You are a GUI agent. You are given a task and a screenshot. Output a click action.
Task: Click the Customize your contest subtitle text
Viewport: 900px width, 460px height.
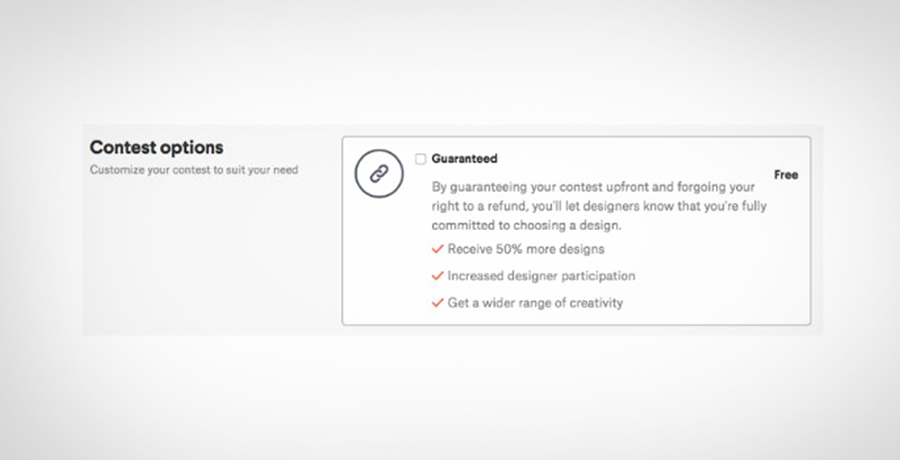point(194,170)
